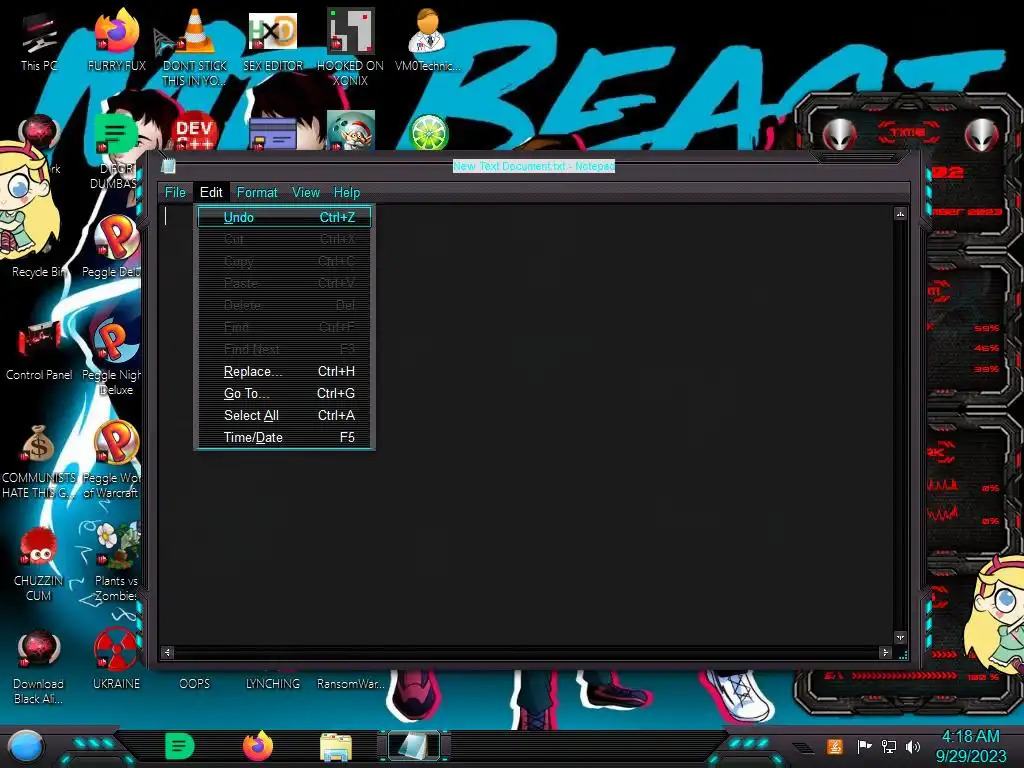Choose Undo from the Edit menu
The width and height of the screenshot is (1024, 768).
[284, 217]
